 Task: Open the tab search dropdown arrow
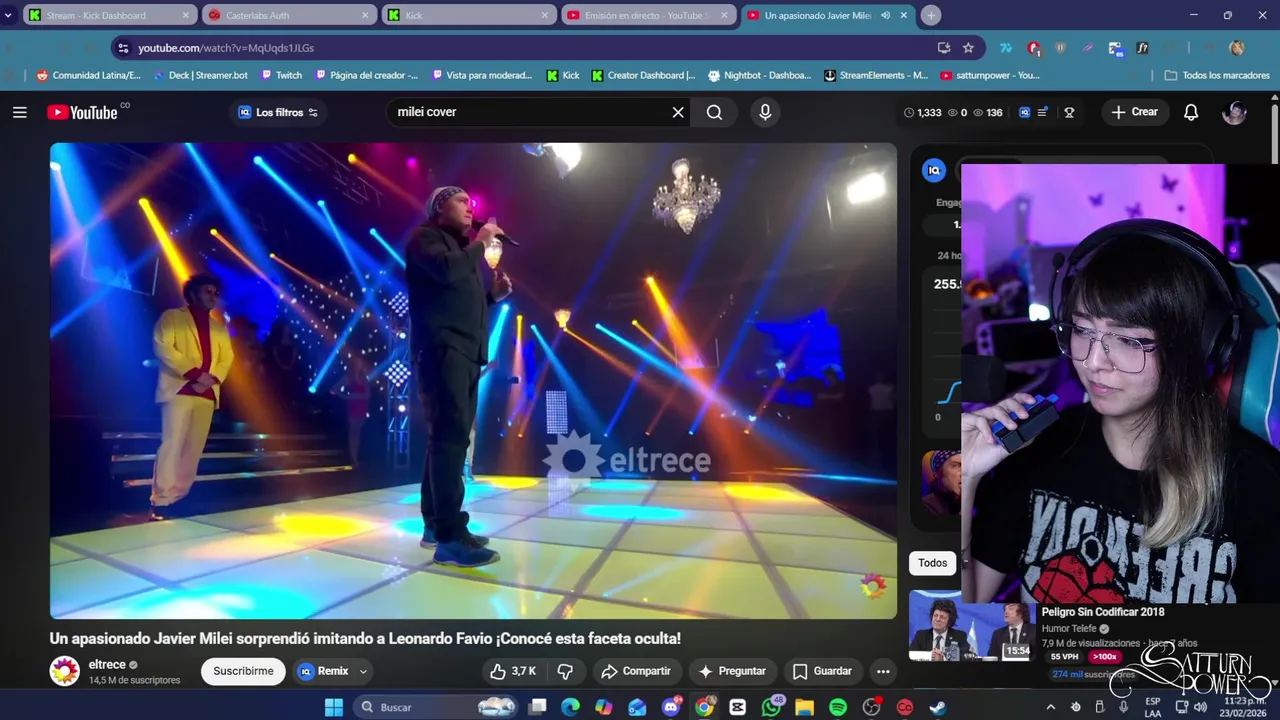coord(8,15)
